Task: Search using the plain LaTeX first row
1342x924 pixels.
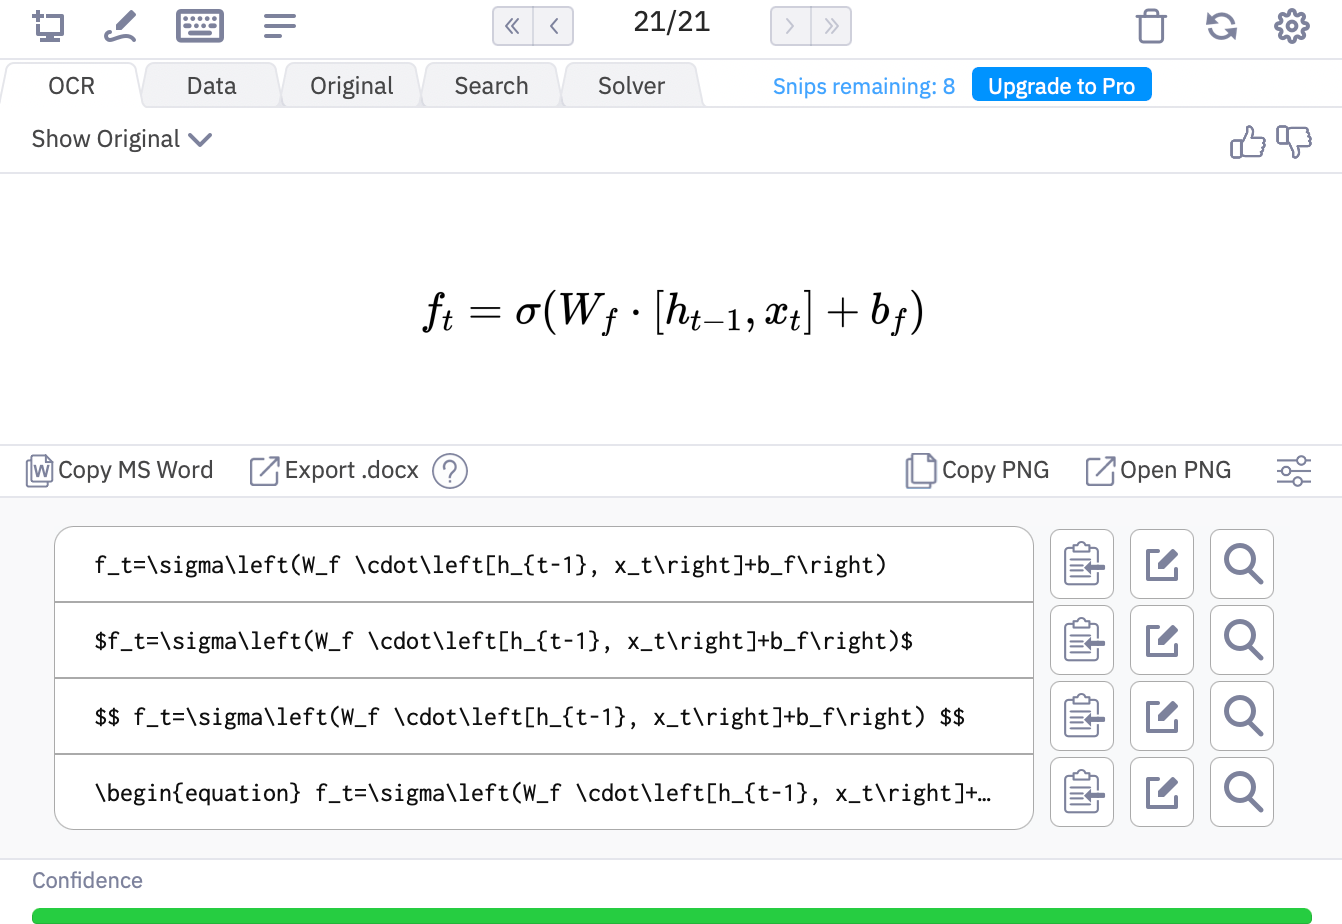Action: pyautogui.click(x=1242, y=564)
